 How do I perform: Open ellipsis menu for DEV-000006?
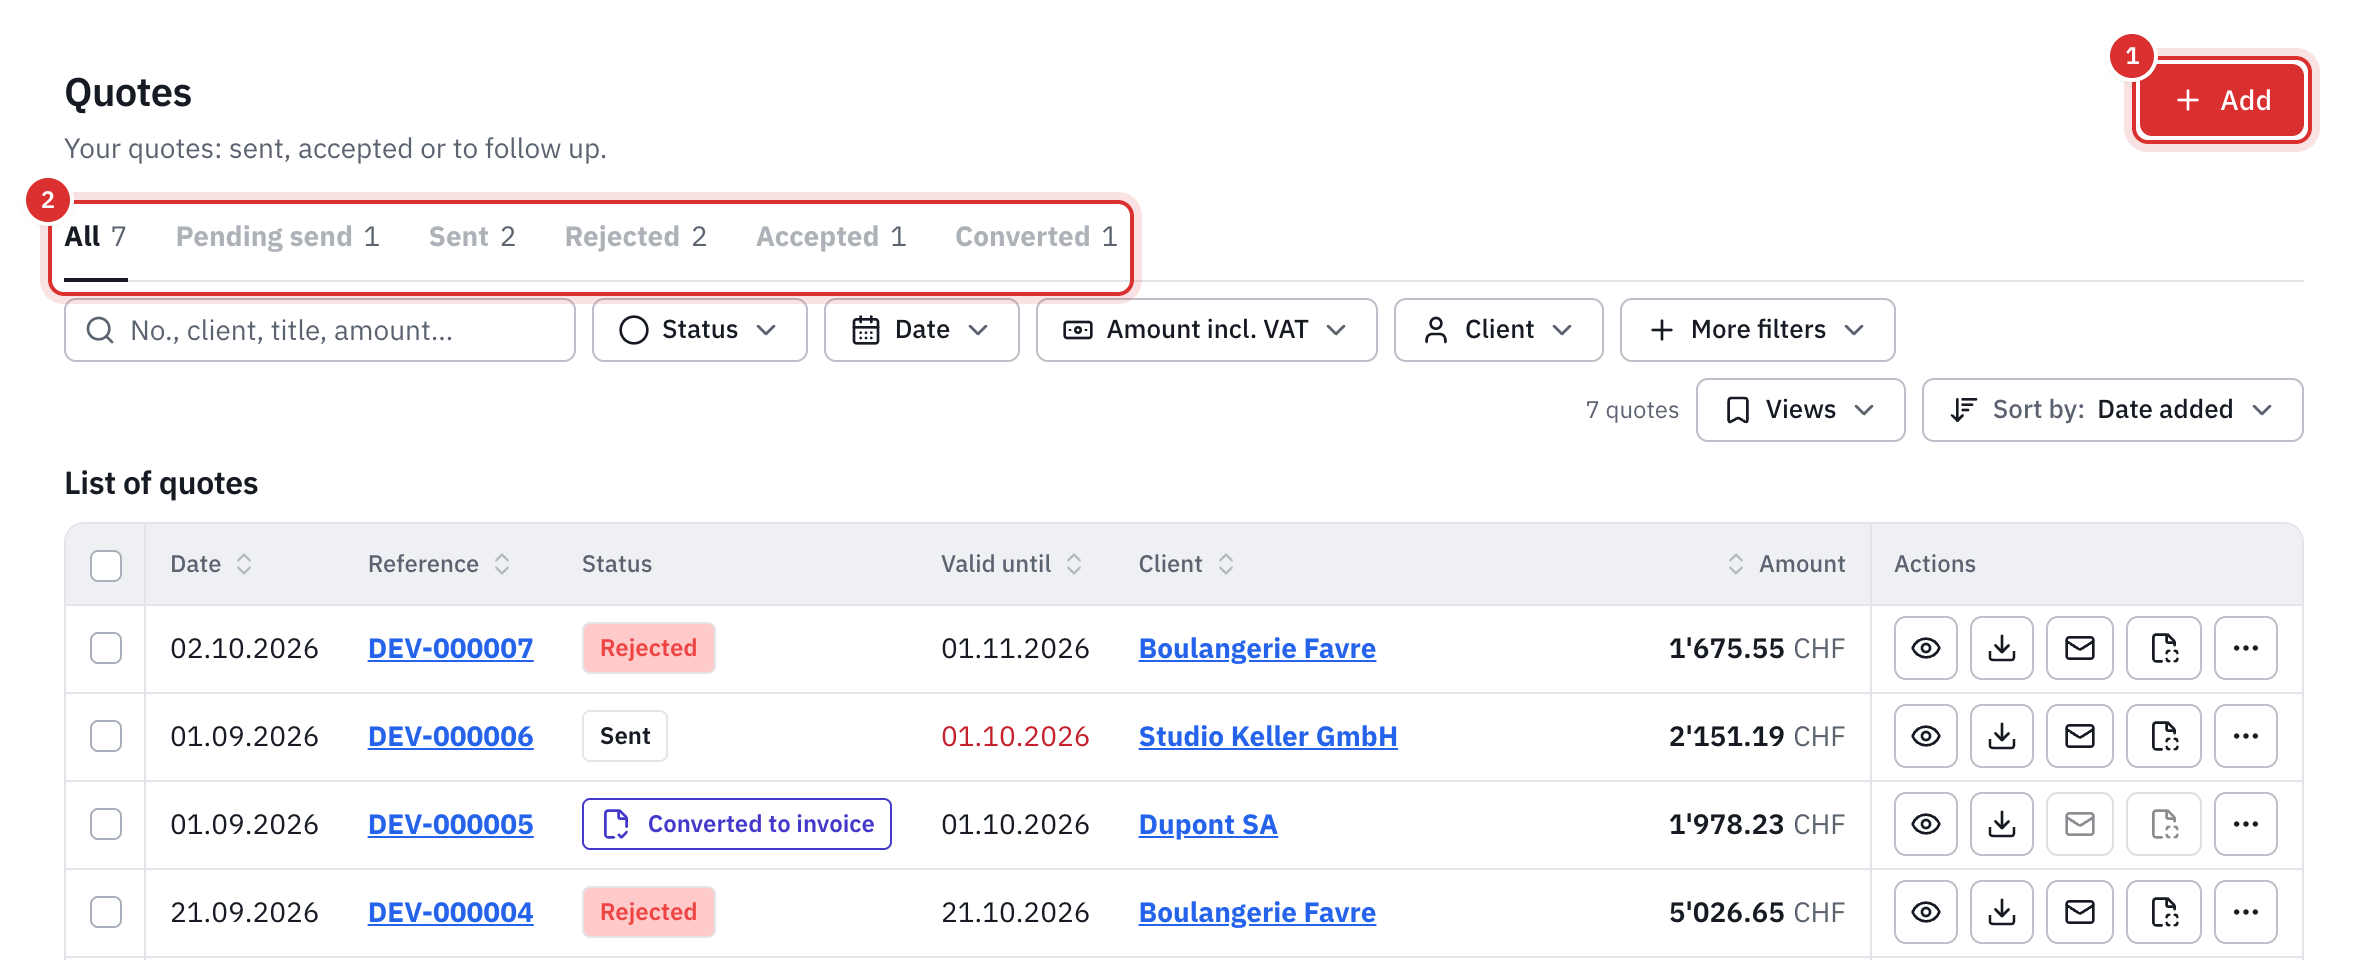[2245, 736]
